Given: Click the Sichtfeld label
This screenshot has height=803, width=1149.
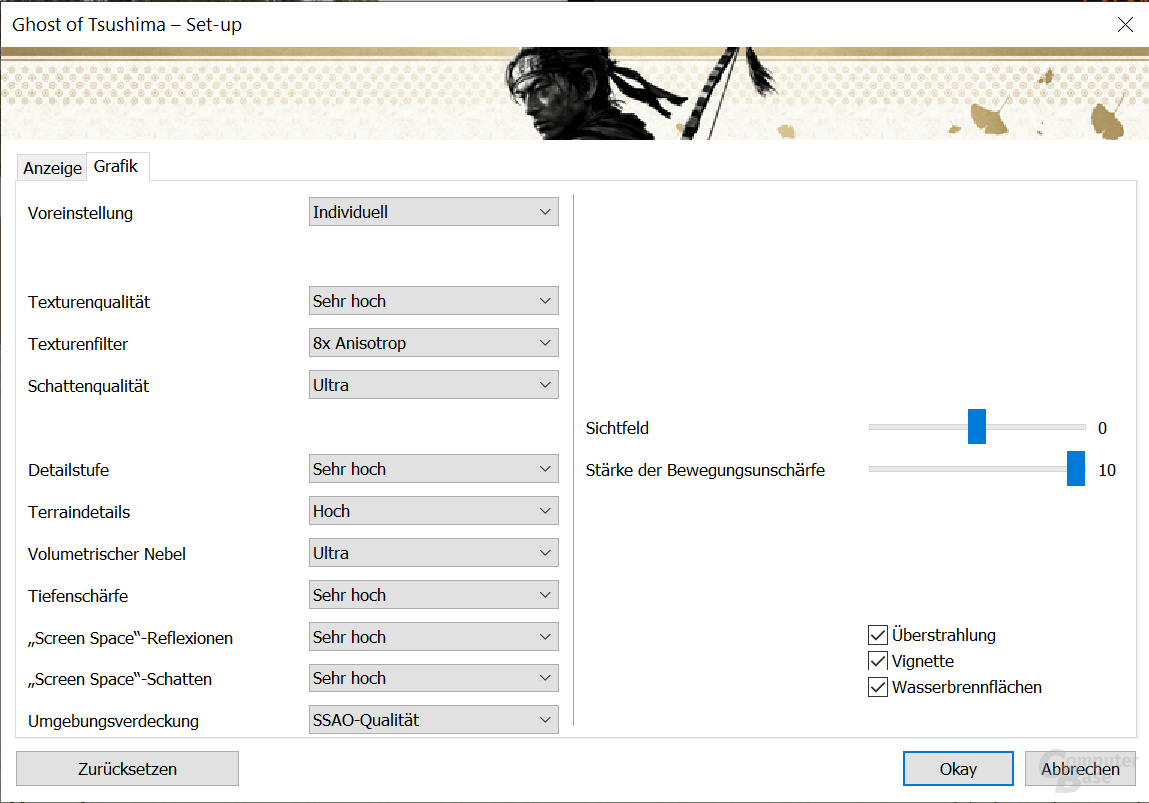Looking at the screenshot, I should [617, 429].
